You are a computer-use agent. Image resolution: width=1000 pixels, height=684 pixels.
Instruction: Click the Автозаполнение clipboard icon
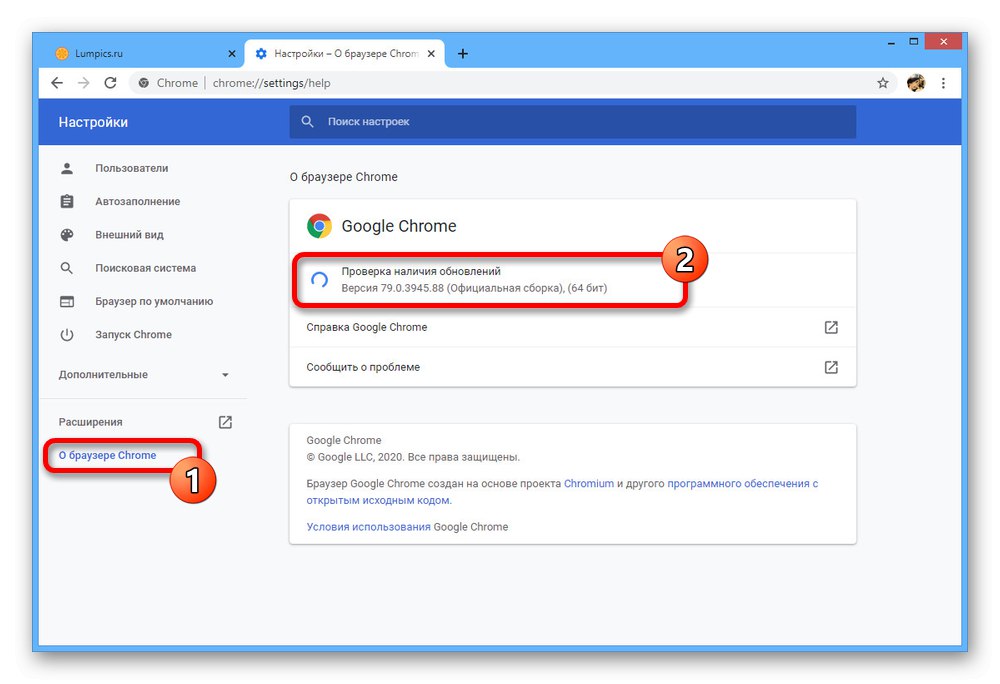click(67, 202)
